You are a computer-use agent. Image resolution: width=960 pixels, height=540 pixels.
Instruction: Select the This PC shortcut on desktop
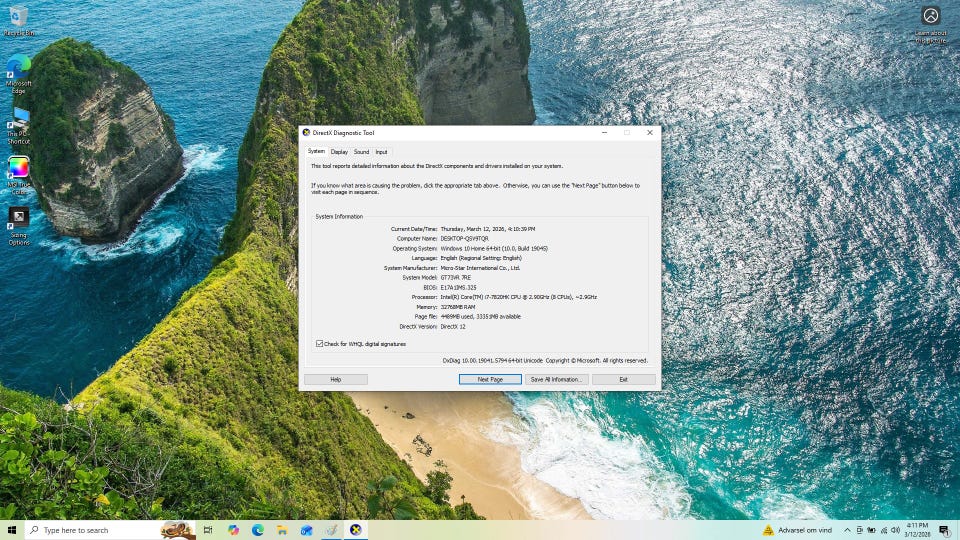pyautogui.click(x=18, y=126)
